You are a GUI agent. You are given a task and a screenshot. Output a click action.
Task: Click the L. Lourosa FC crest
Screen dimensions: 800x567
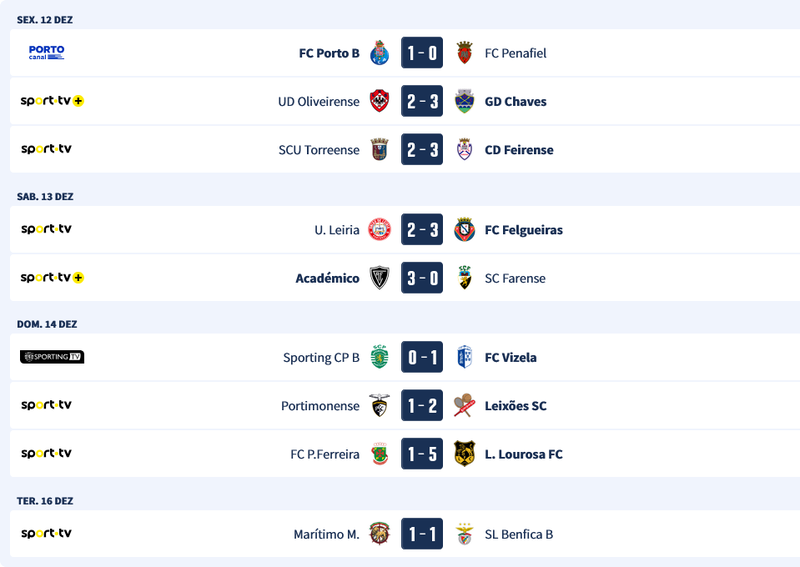464,454
